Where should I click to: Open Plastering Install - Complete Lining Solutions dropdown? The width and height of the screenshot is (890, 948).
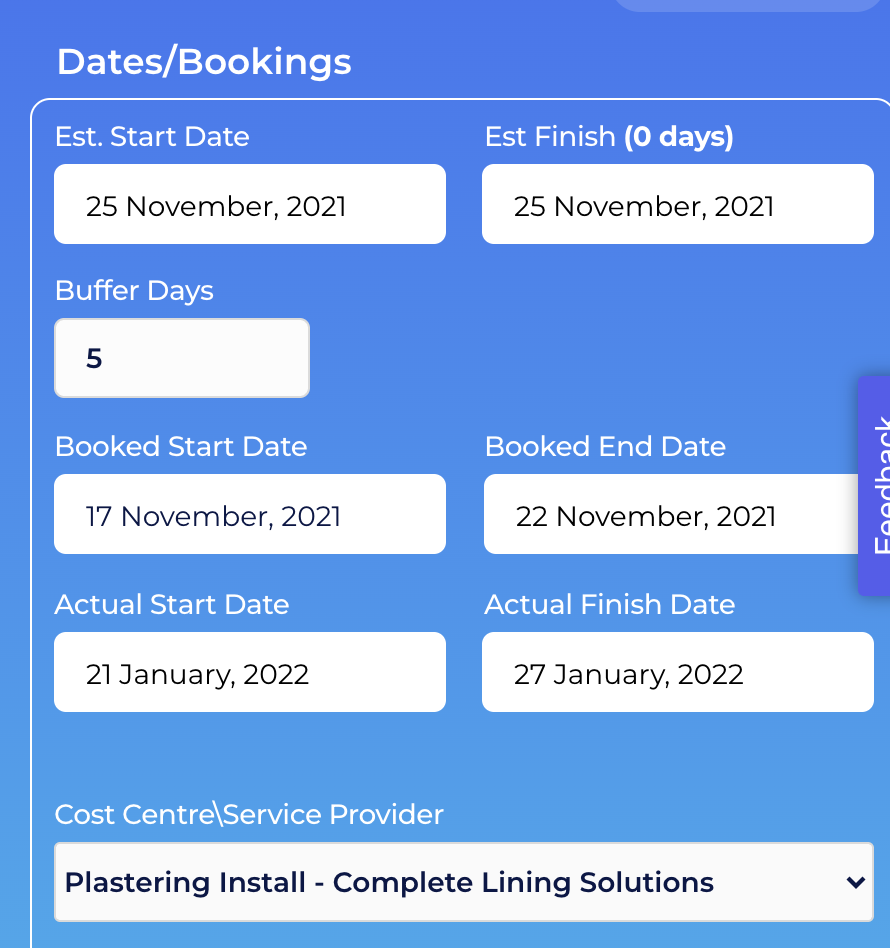click(464, 882)
